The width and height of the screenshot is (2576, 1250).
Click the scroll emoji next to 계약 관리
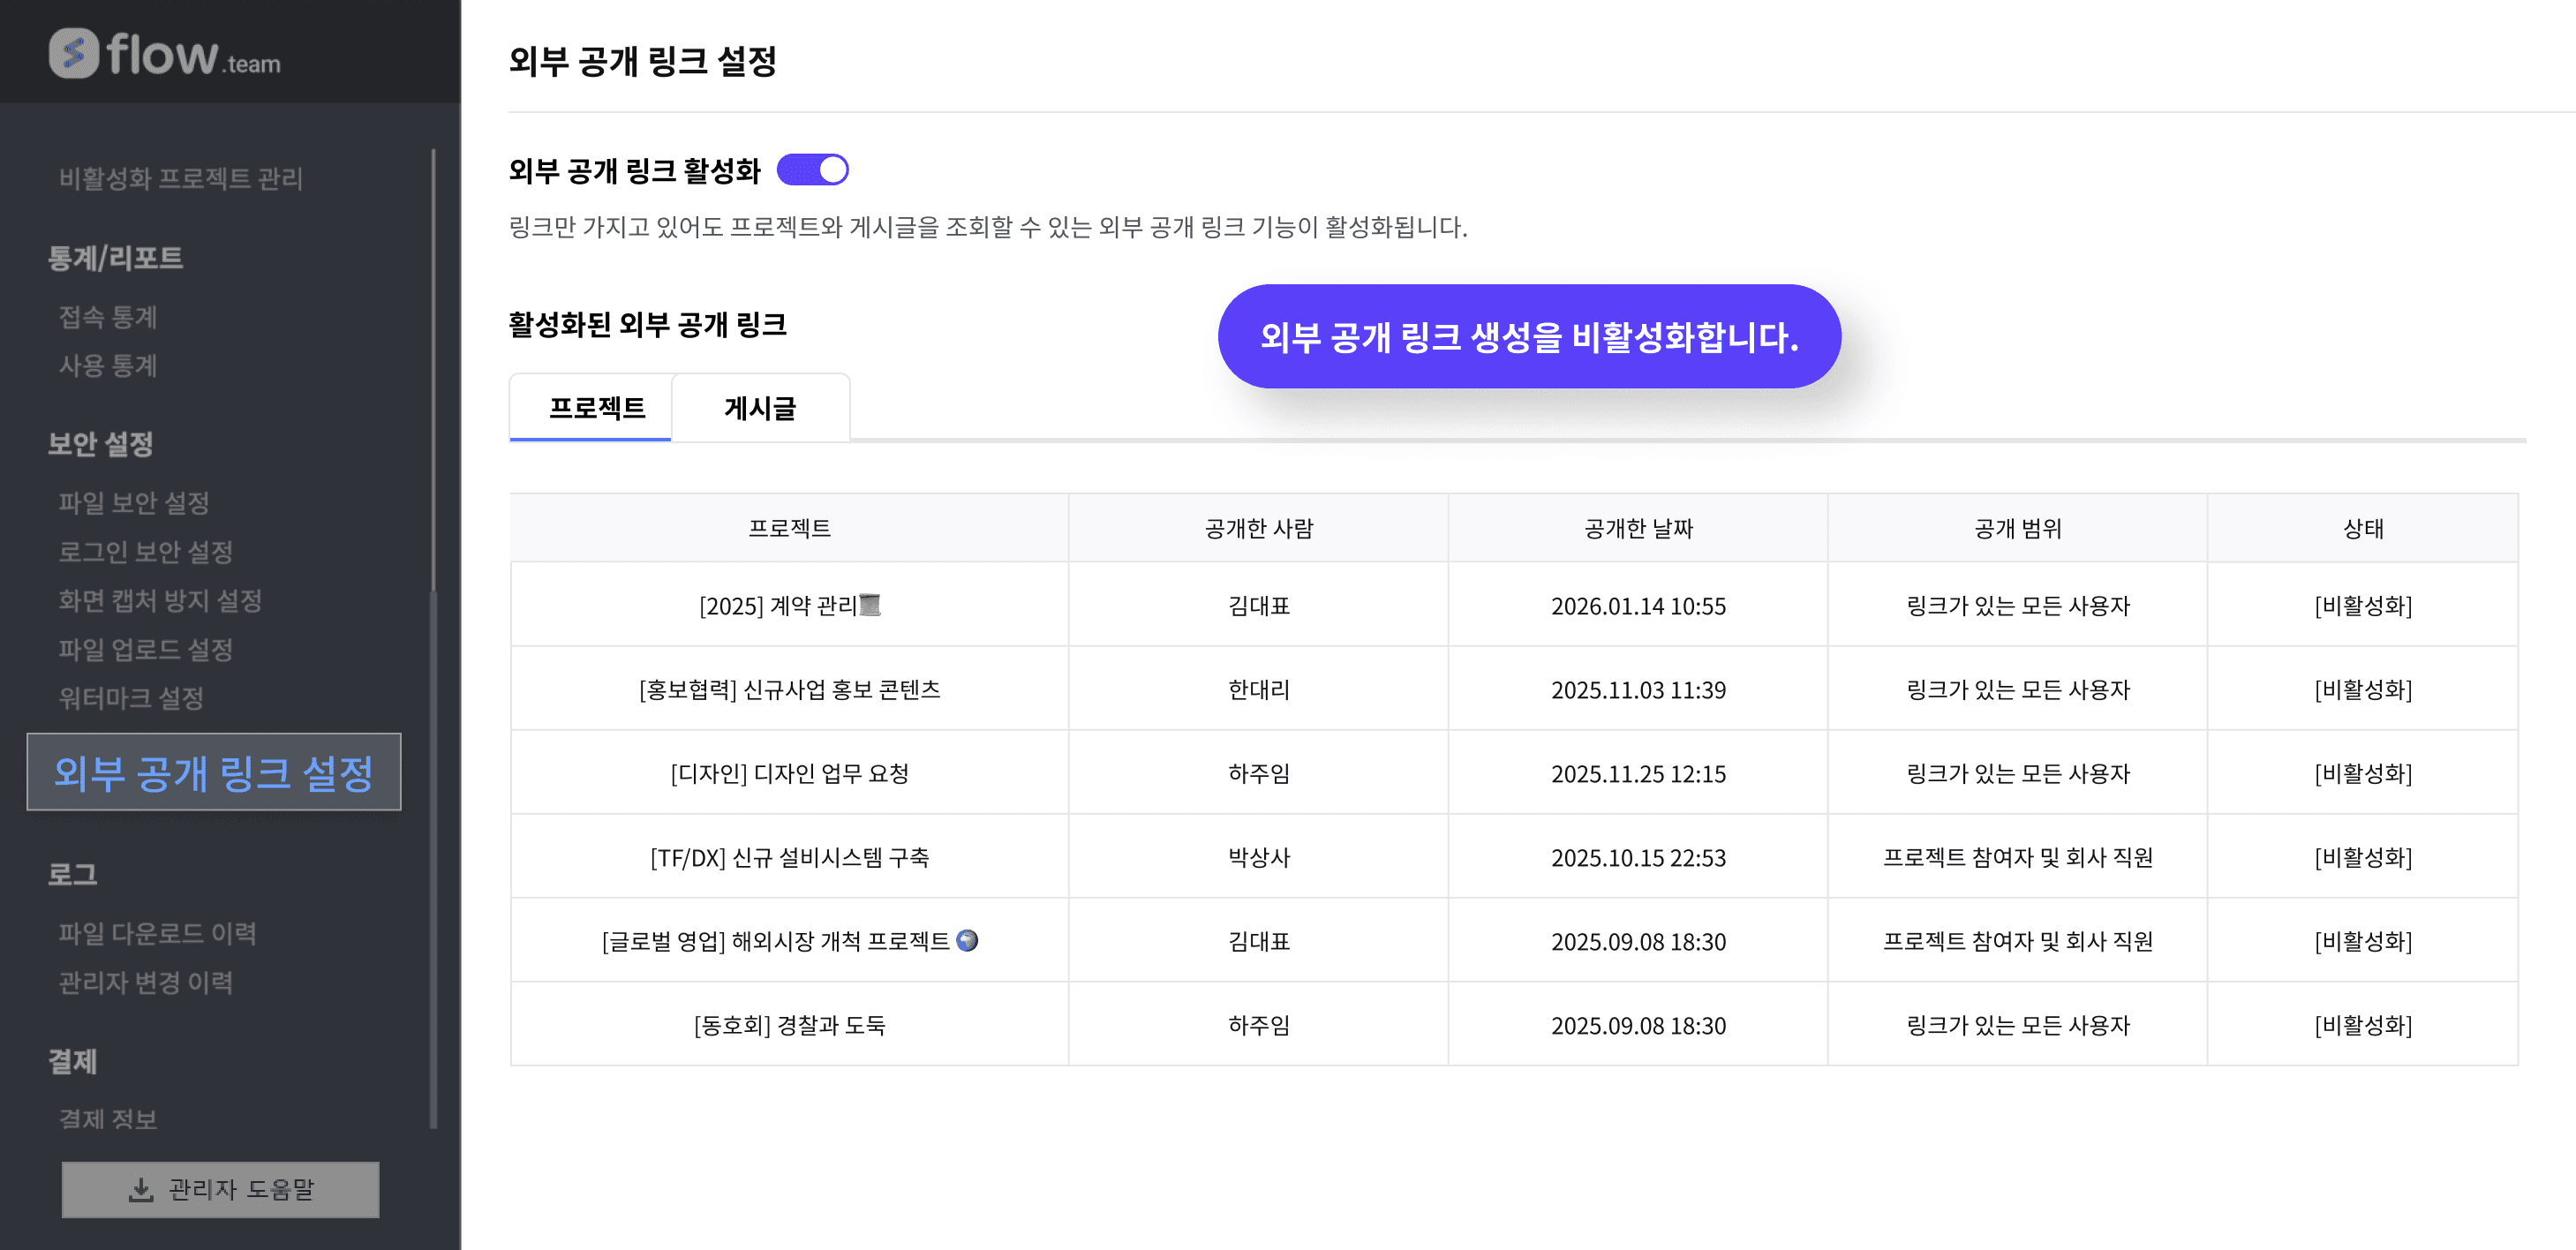coord(870,605)
